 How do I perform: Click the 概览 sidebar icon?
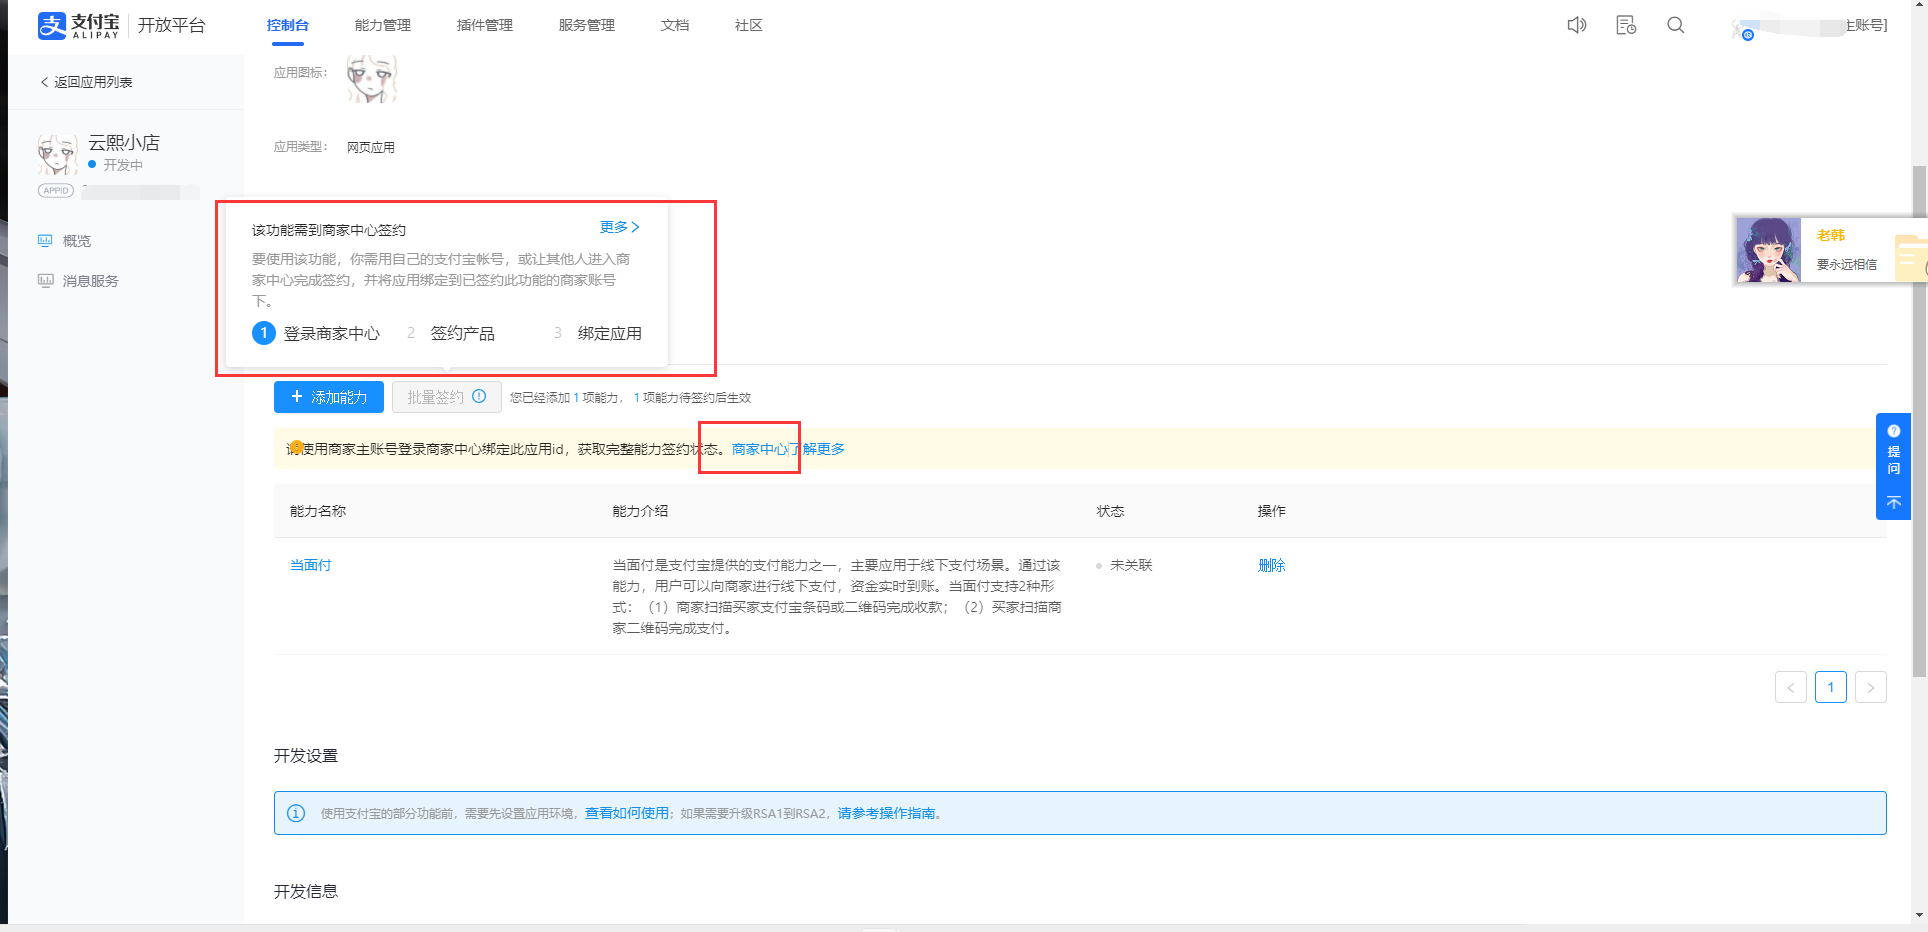coord(45,241)
